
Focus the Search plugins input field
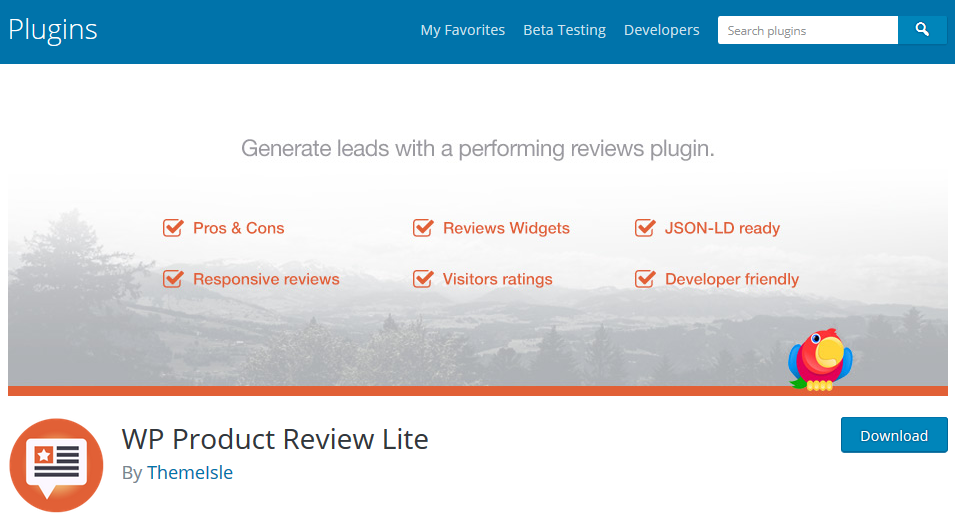click(x=807, y=30)
